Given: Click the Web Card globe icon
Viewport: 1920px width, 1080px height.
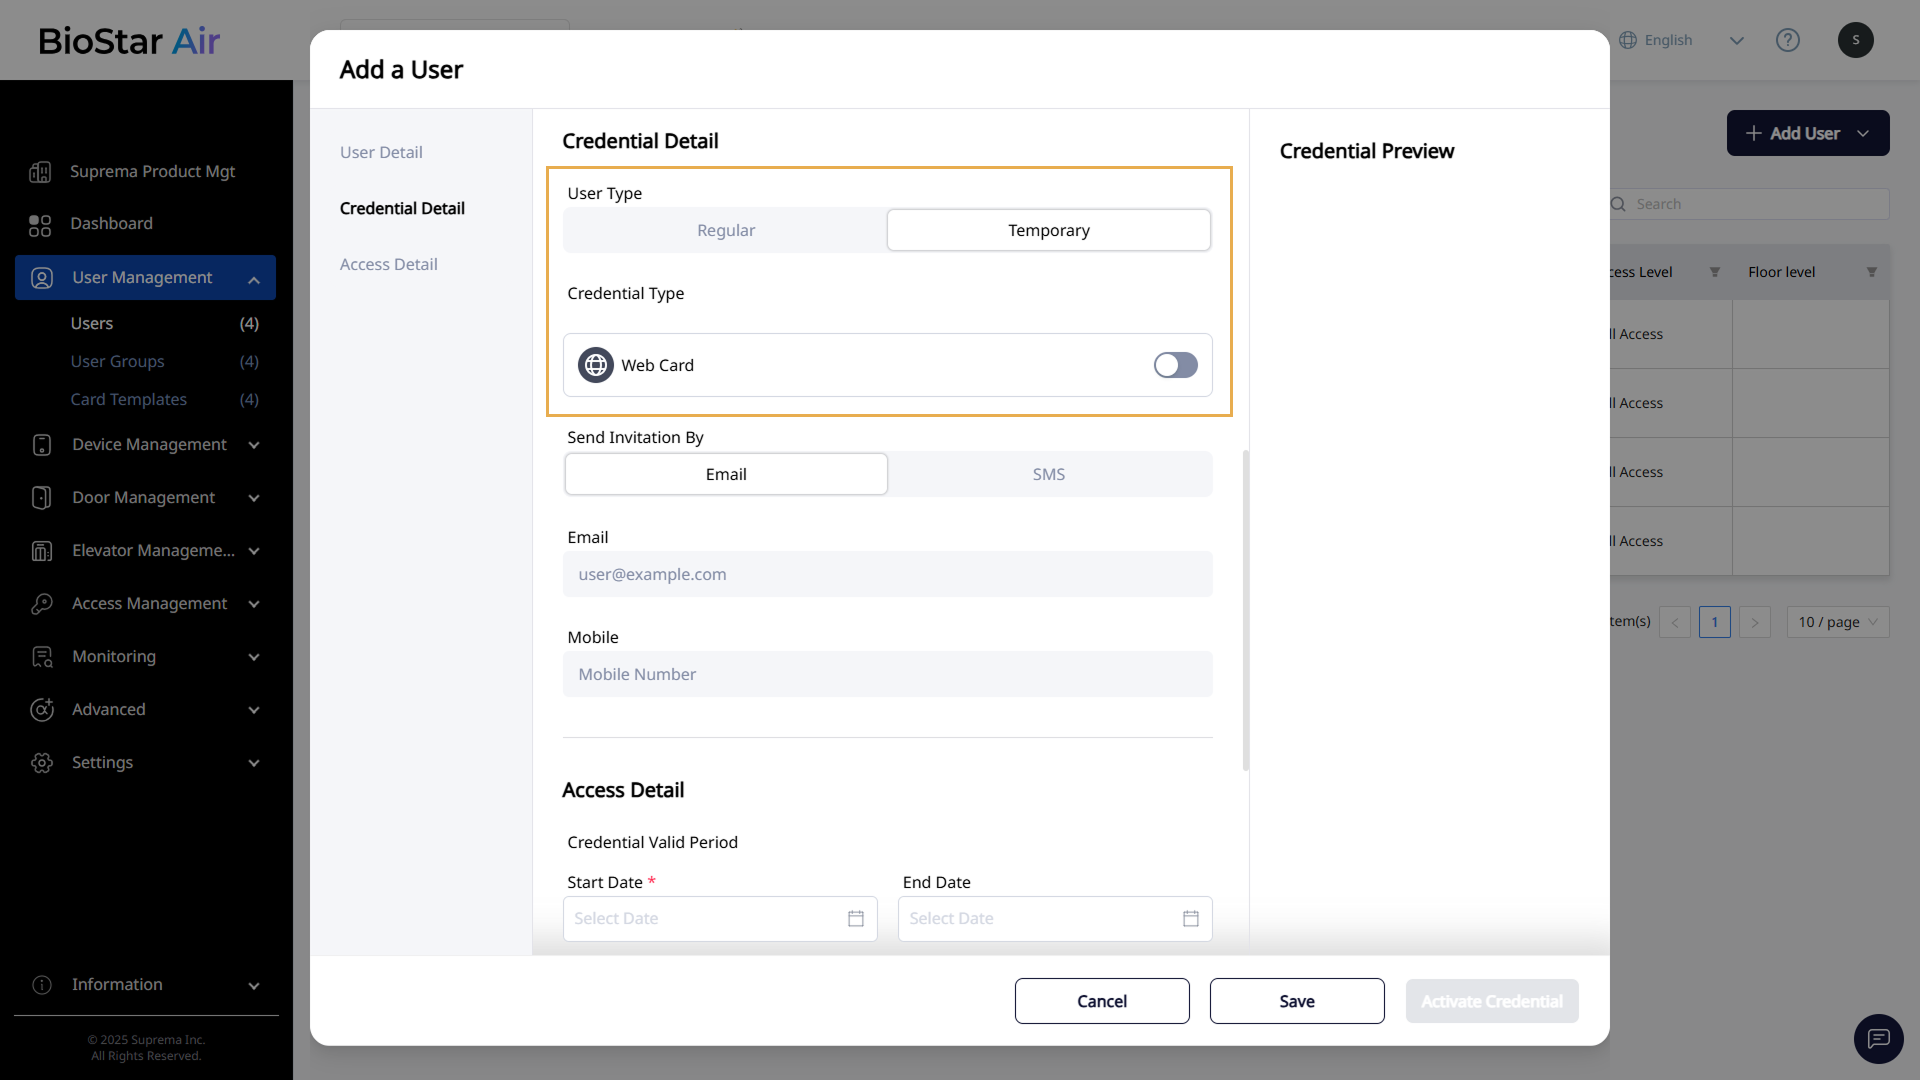Looking at the screenshot, I should [x=596, y=365].
